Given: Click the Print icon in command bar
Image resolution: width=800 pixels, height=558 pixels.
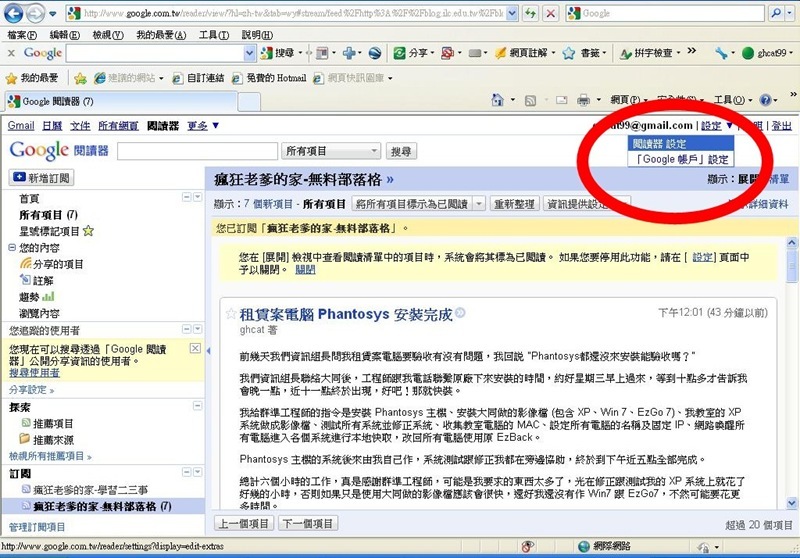Looking at the screenshot, I should [x=583, y=100].
